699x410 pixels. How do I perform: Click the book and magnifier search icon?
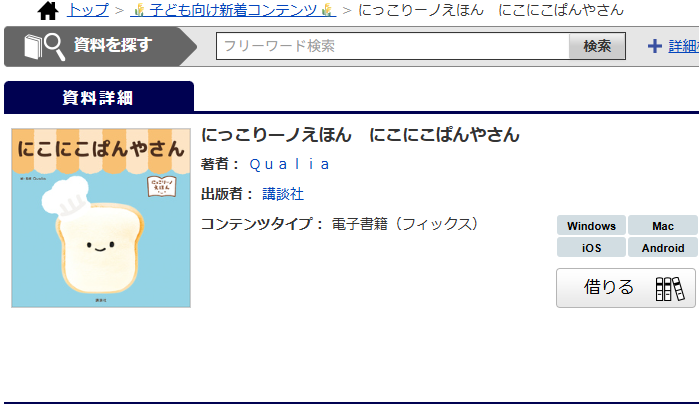coord(45,46)
